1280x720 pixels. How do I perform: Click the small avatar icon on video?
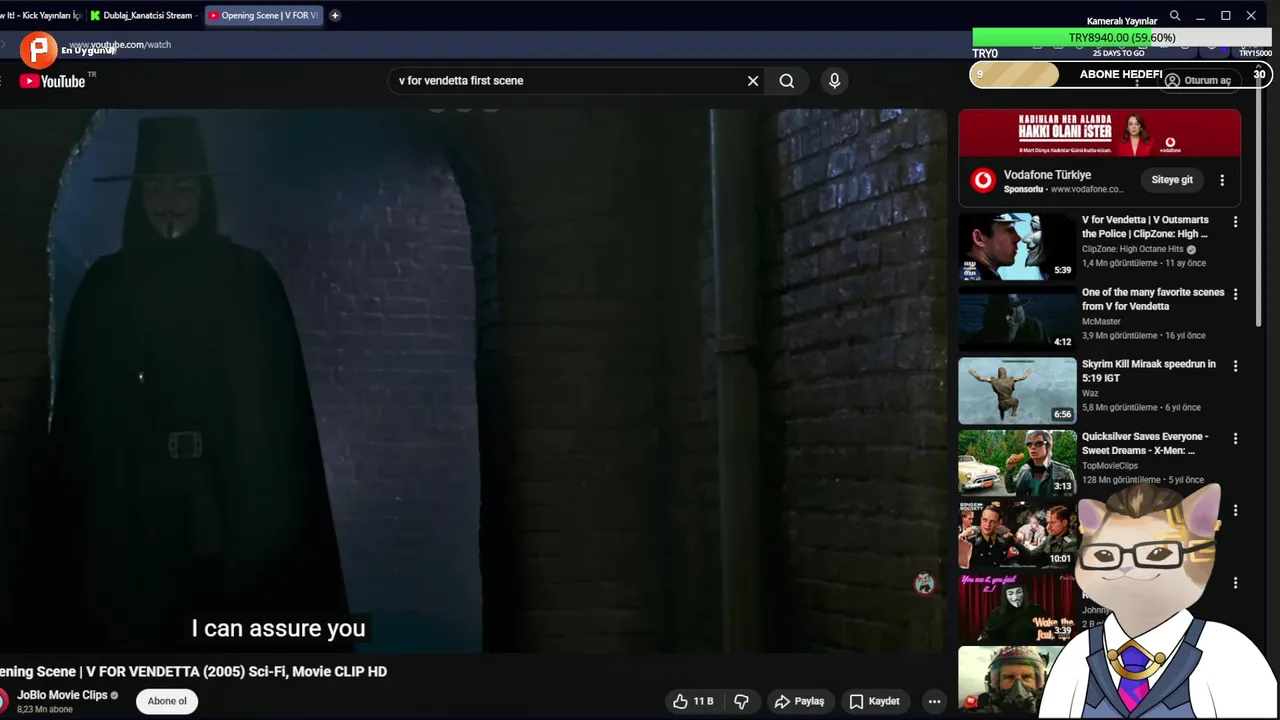coord(925,583)
